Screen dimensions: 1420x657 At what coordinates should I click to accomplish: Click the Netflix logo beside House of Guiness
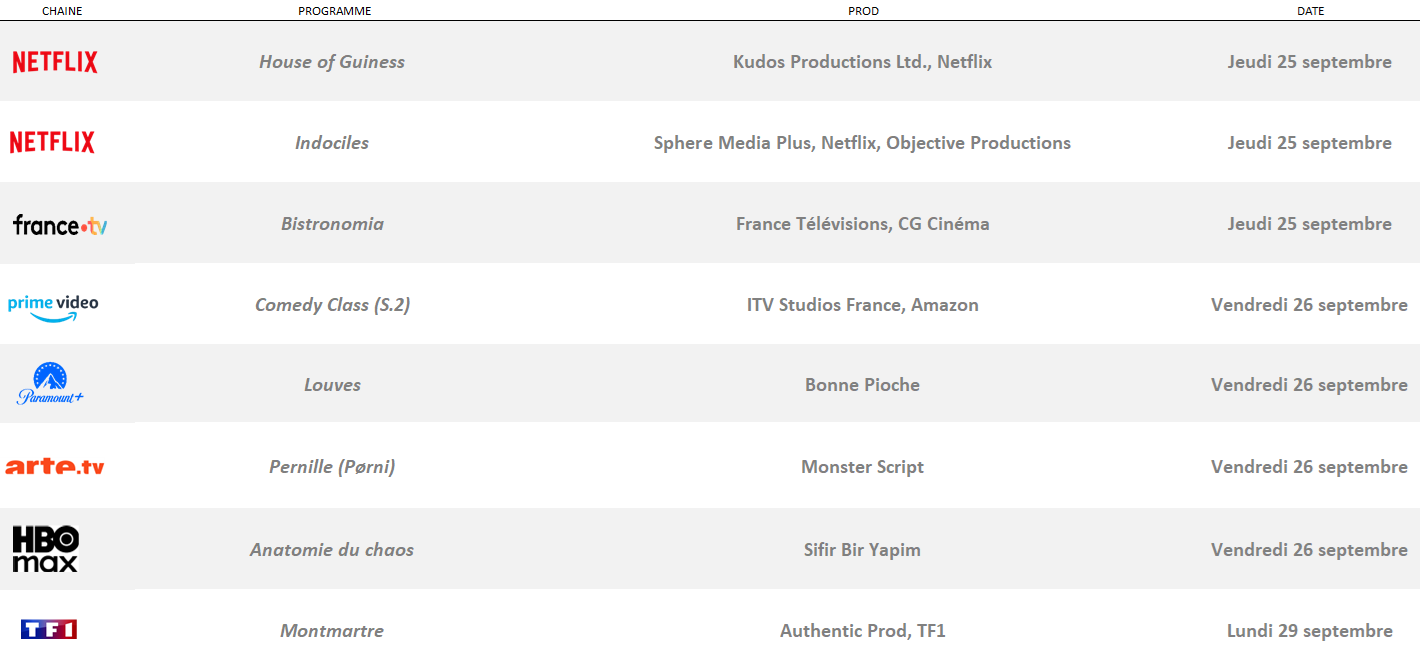coord(55,62)
